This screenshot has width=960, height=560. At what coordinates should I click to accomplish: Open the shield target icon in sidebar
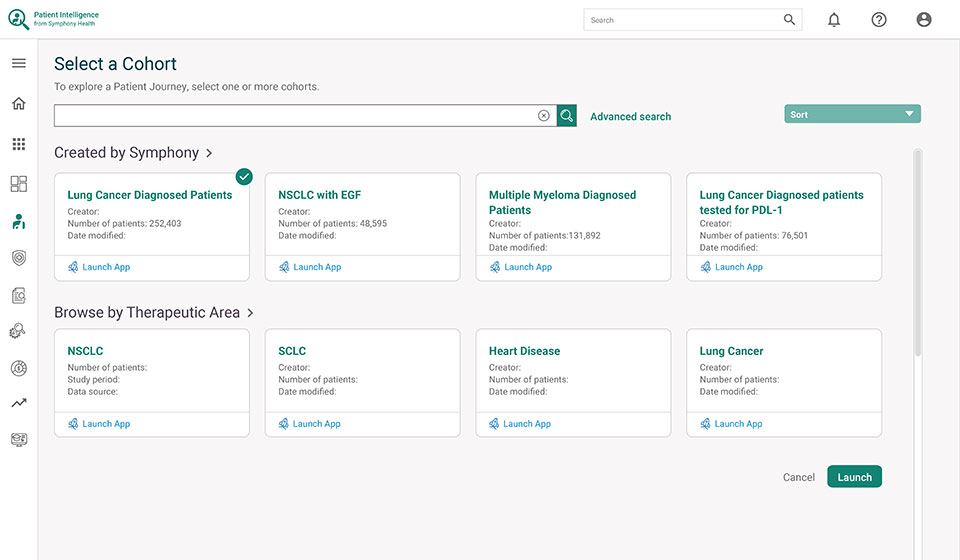19,258
